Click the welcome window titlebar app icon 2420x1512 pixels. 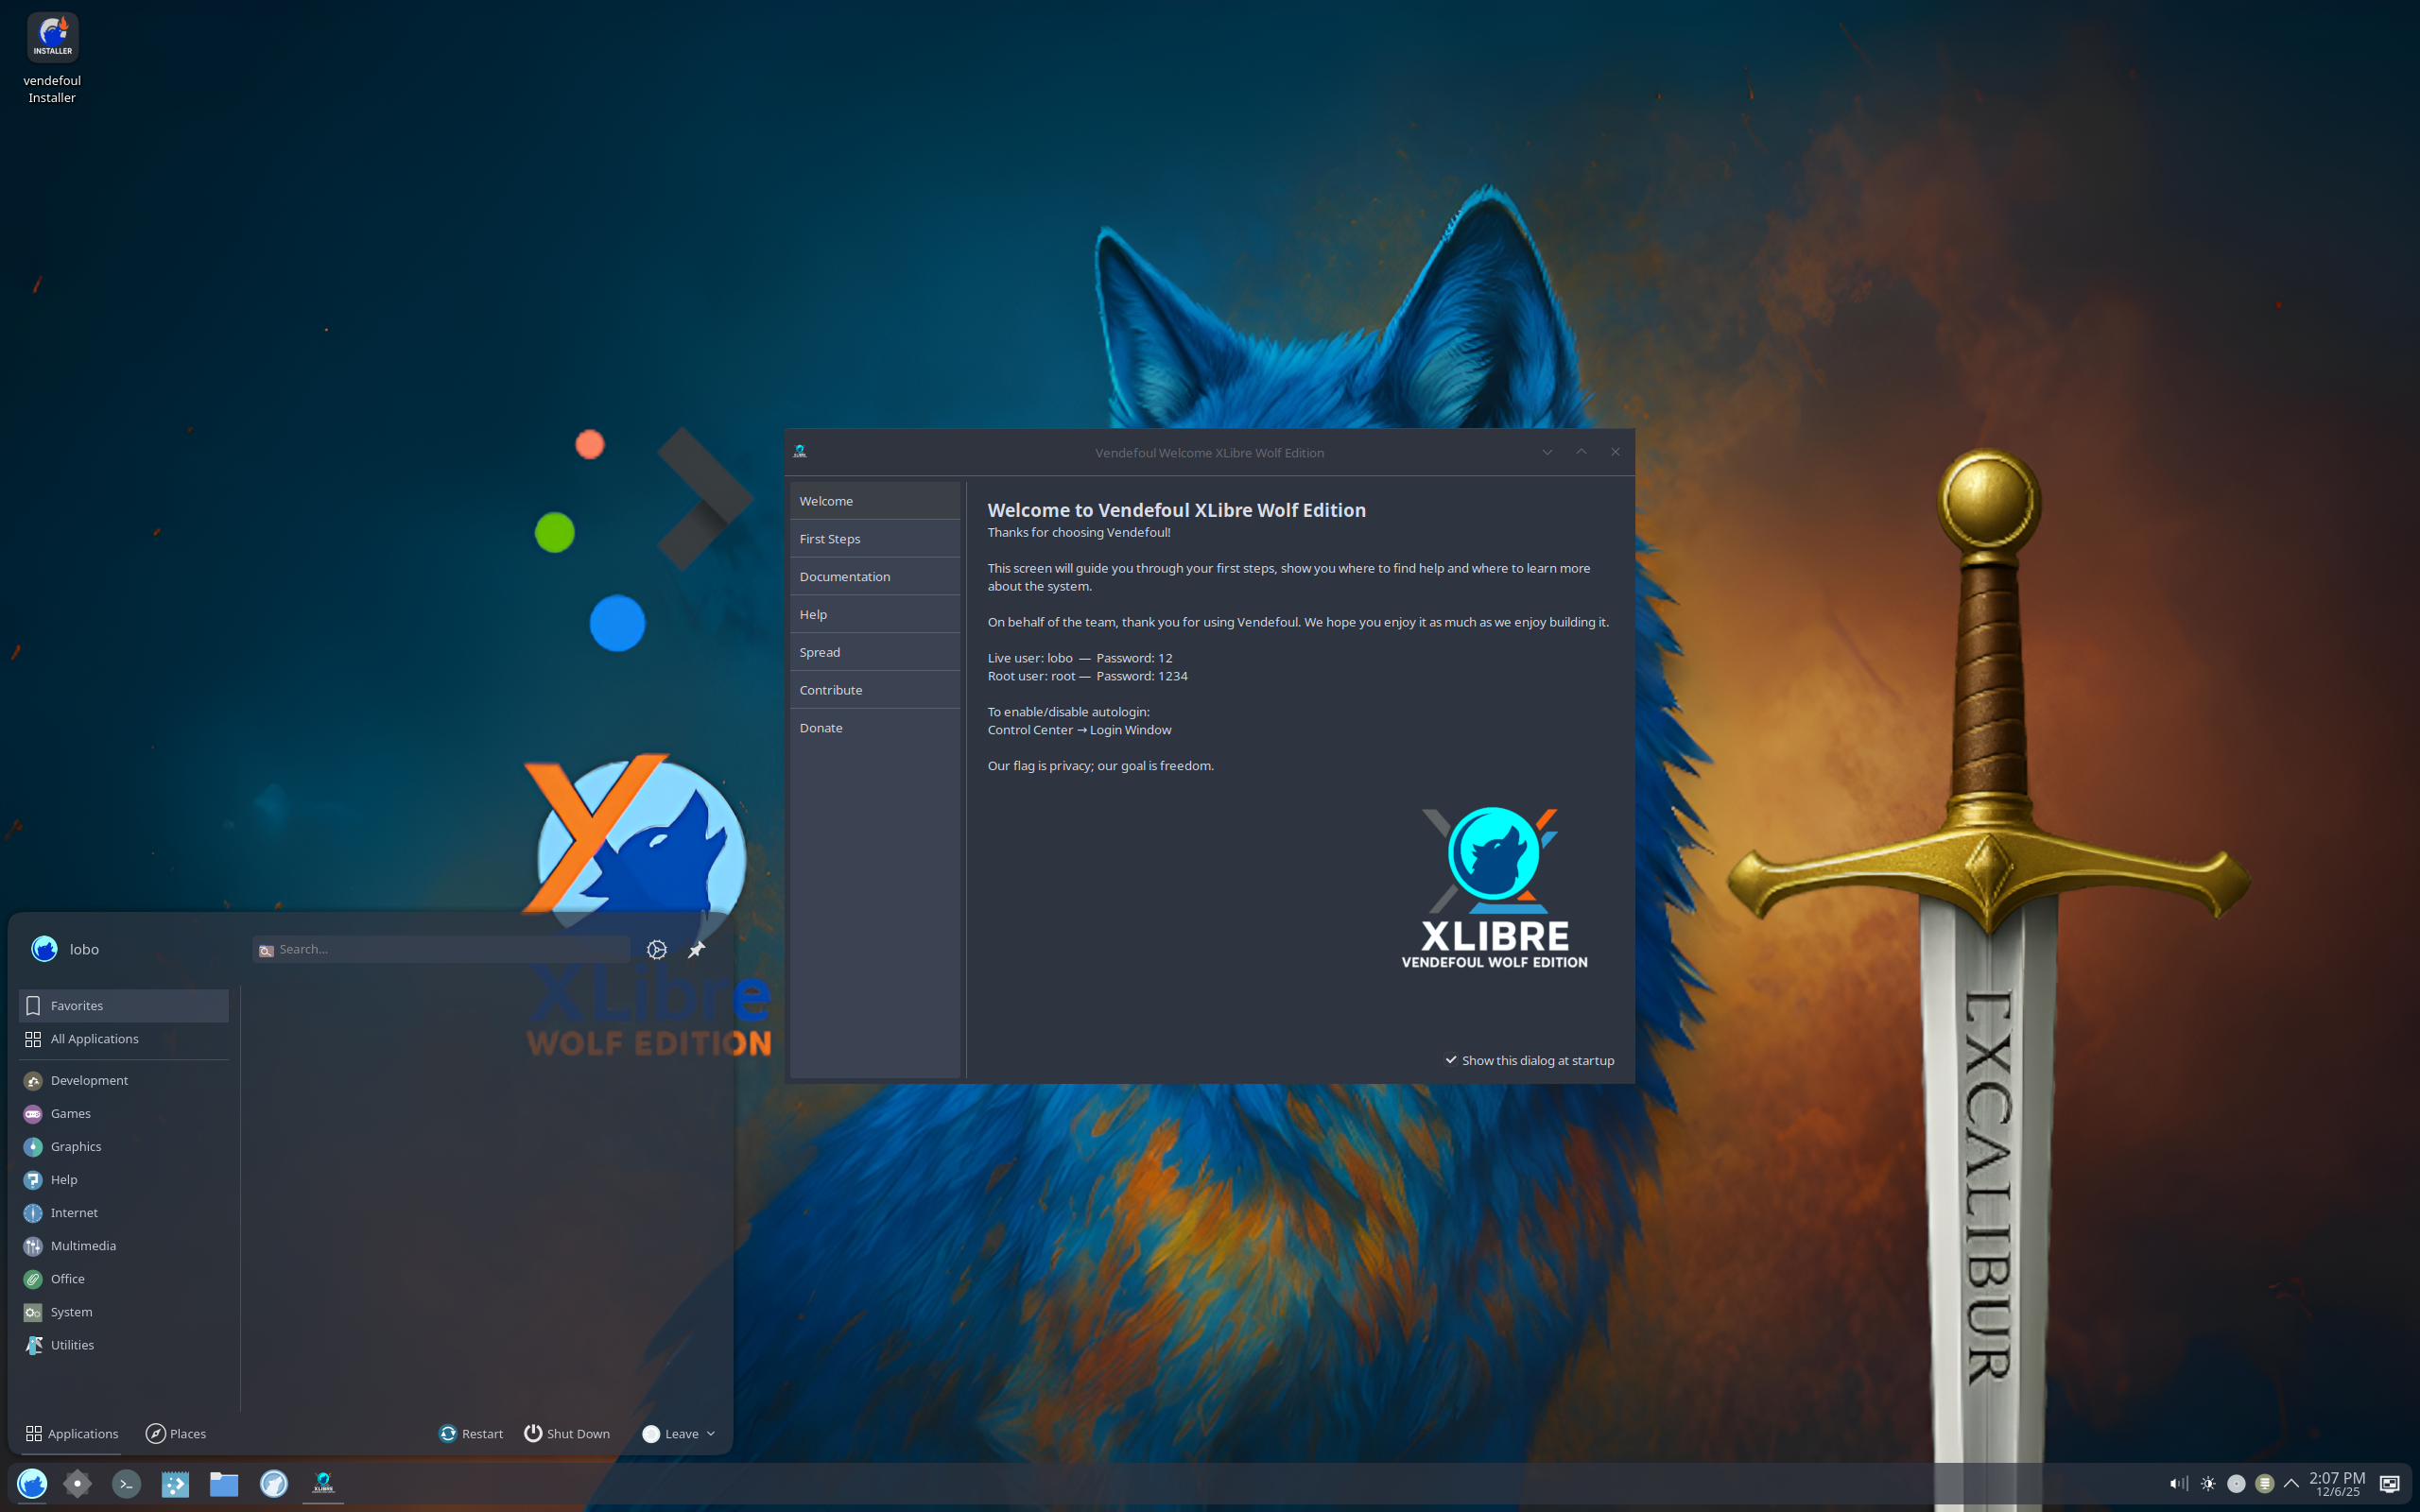tap(800, 452)
